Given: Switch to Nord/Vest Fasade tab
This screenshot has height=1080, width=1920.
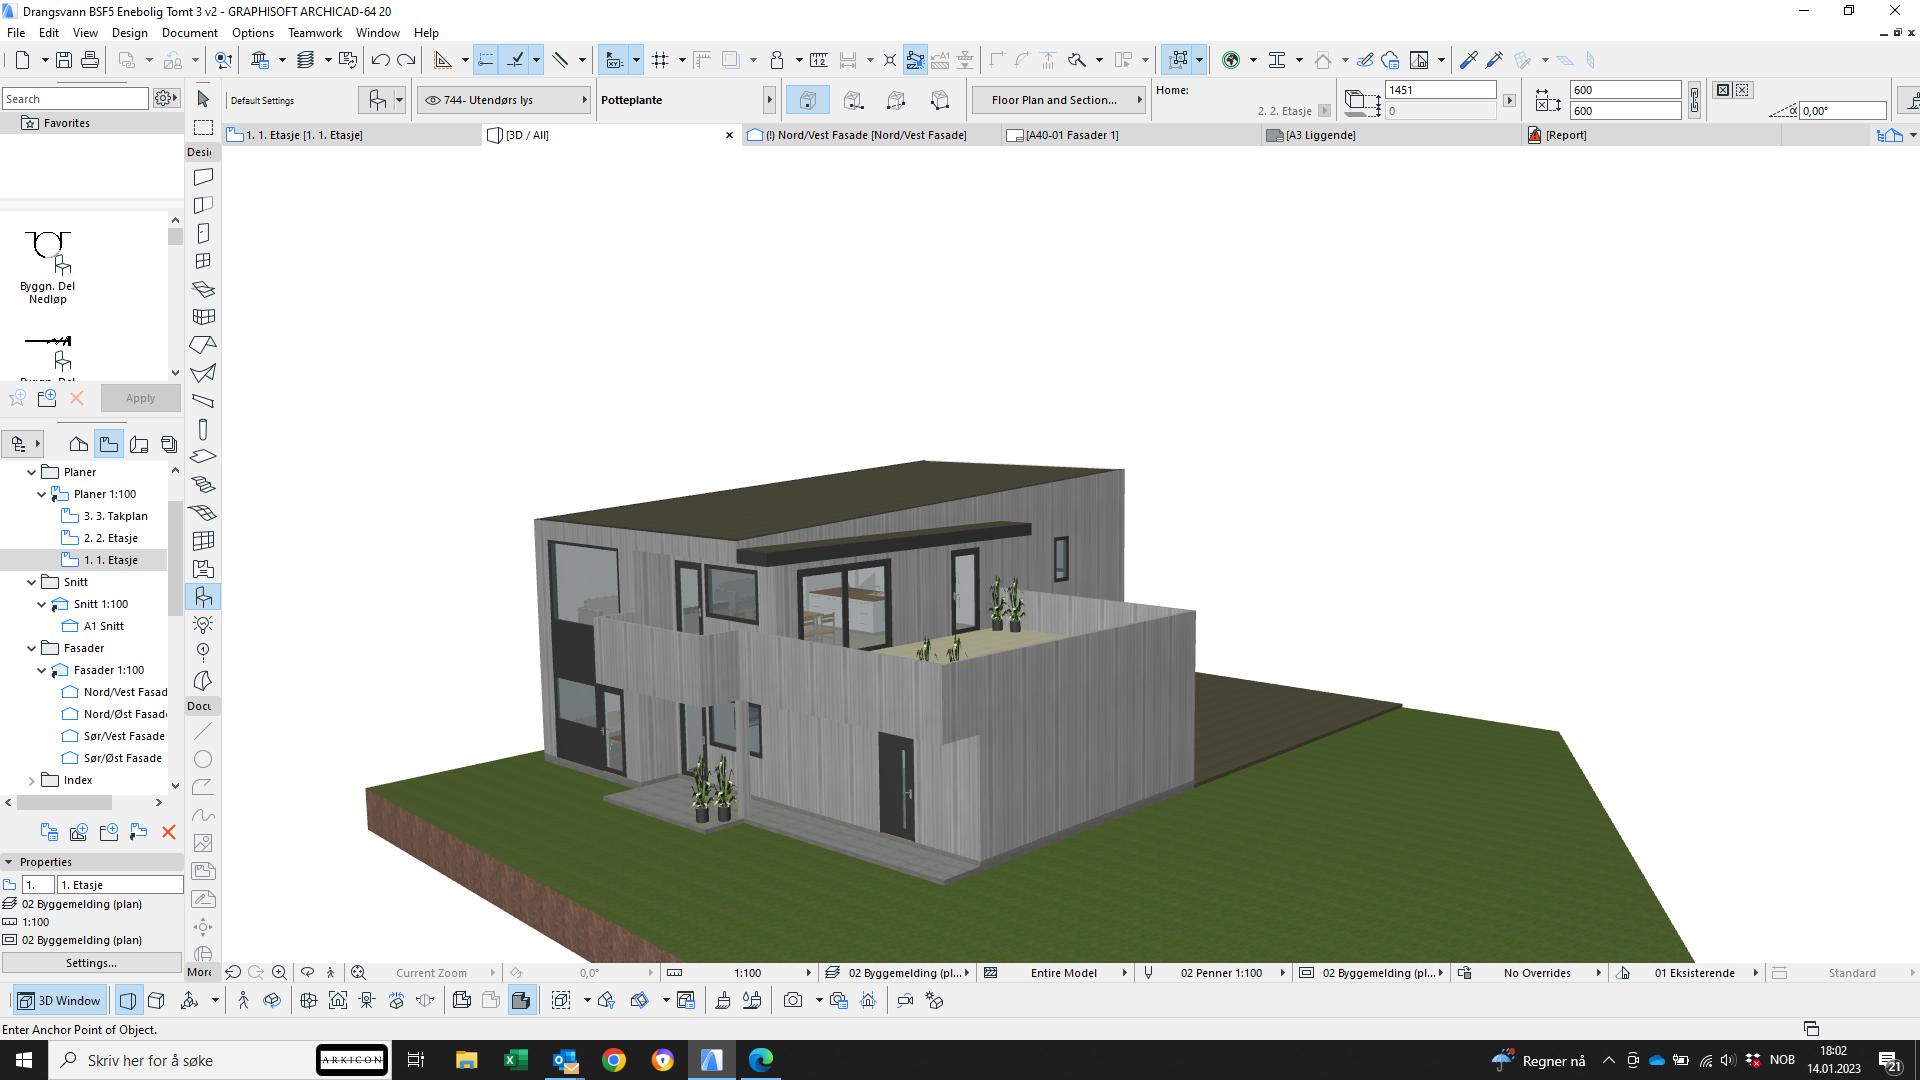Looking at the screenshot, I should pos(865,135).
